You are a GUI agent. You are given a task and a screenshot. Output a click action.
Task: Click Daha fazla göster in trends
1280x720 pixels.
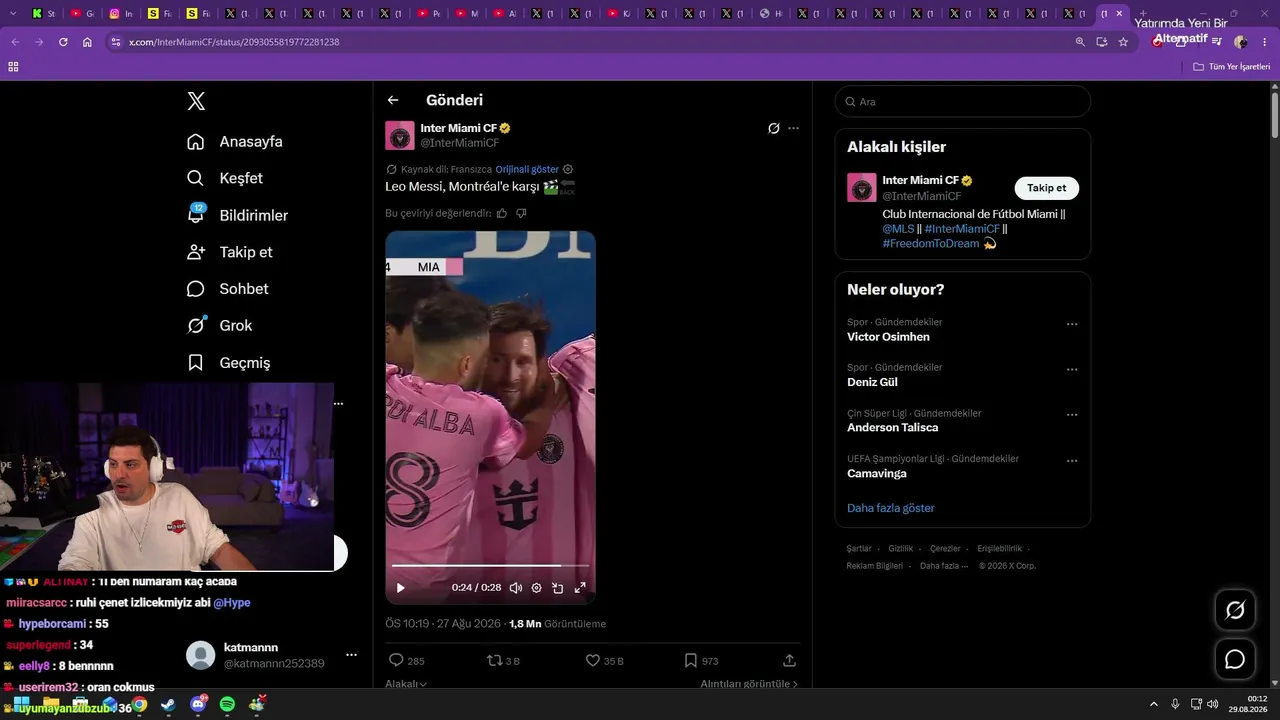[x=891, y=508]
